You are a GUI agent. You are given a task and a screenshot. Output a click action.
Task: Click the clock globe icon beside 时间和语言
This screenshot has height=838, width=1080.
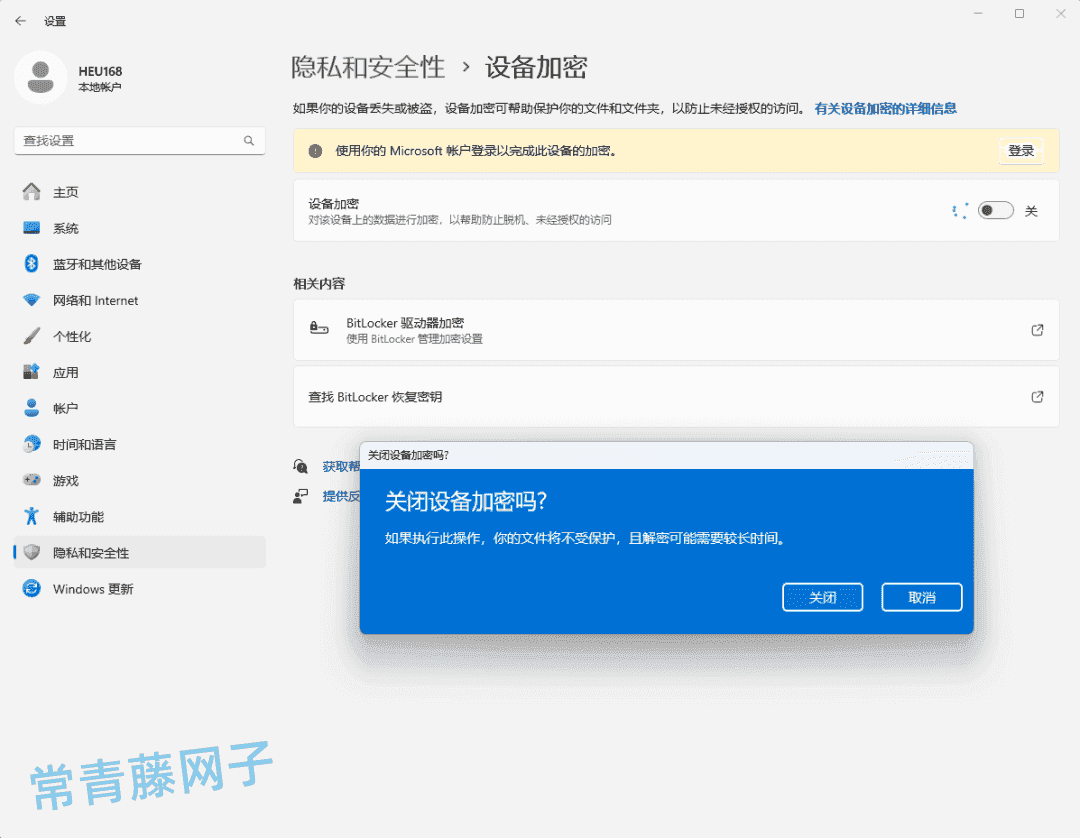(32, 444)
